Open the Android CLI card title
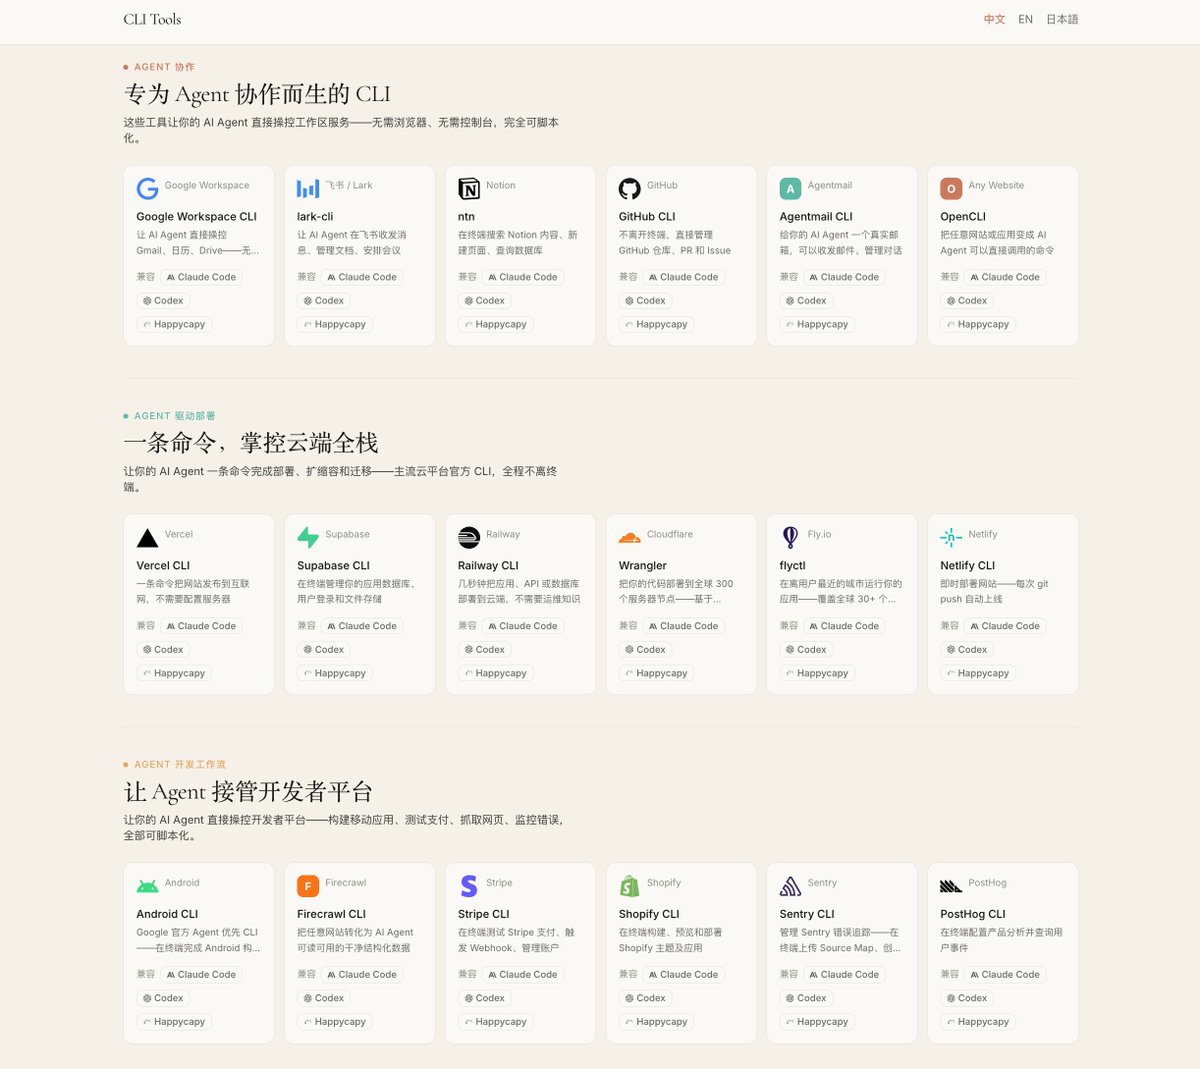Image resolution: width=1200 pixels, height=1069 pixels. point(167,914)
